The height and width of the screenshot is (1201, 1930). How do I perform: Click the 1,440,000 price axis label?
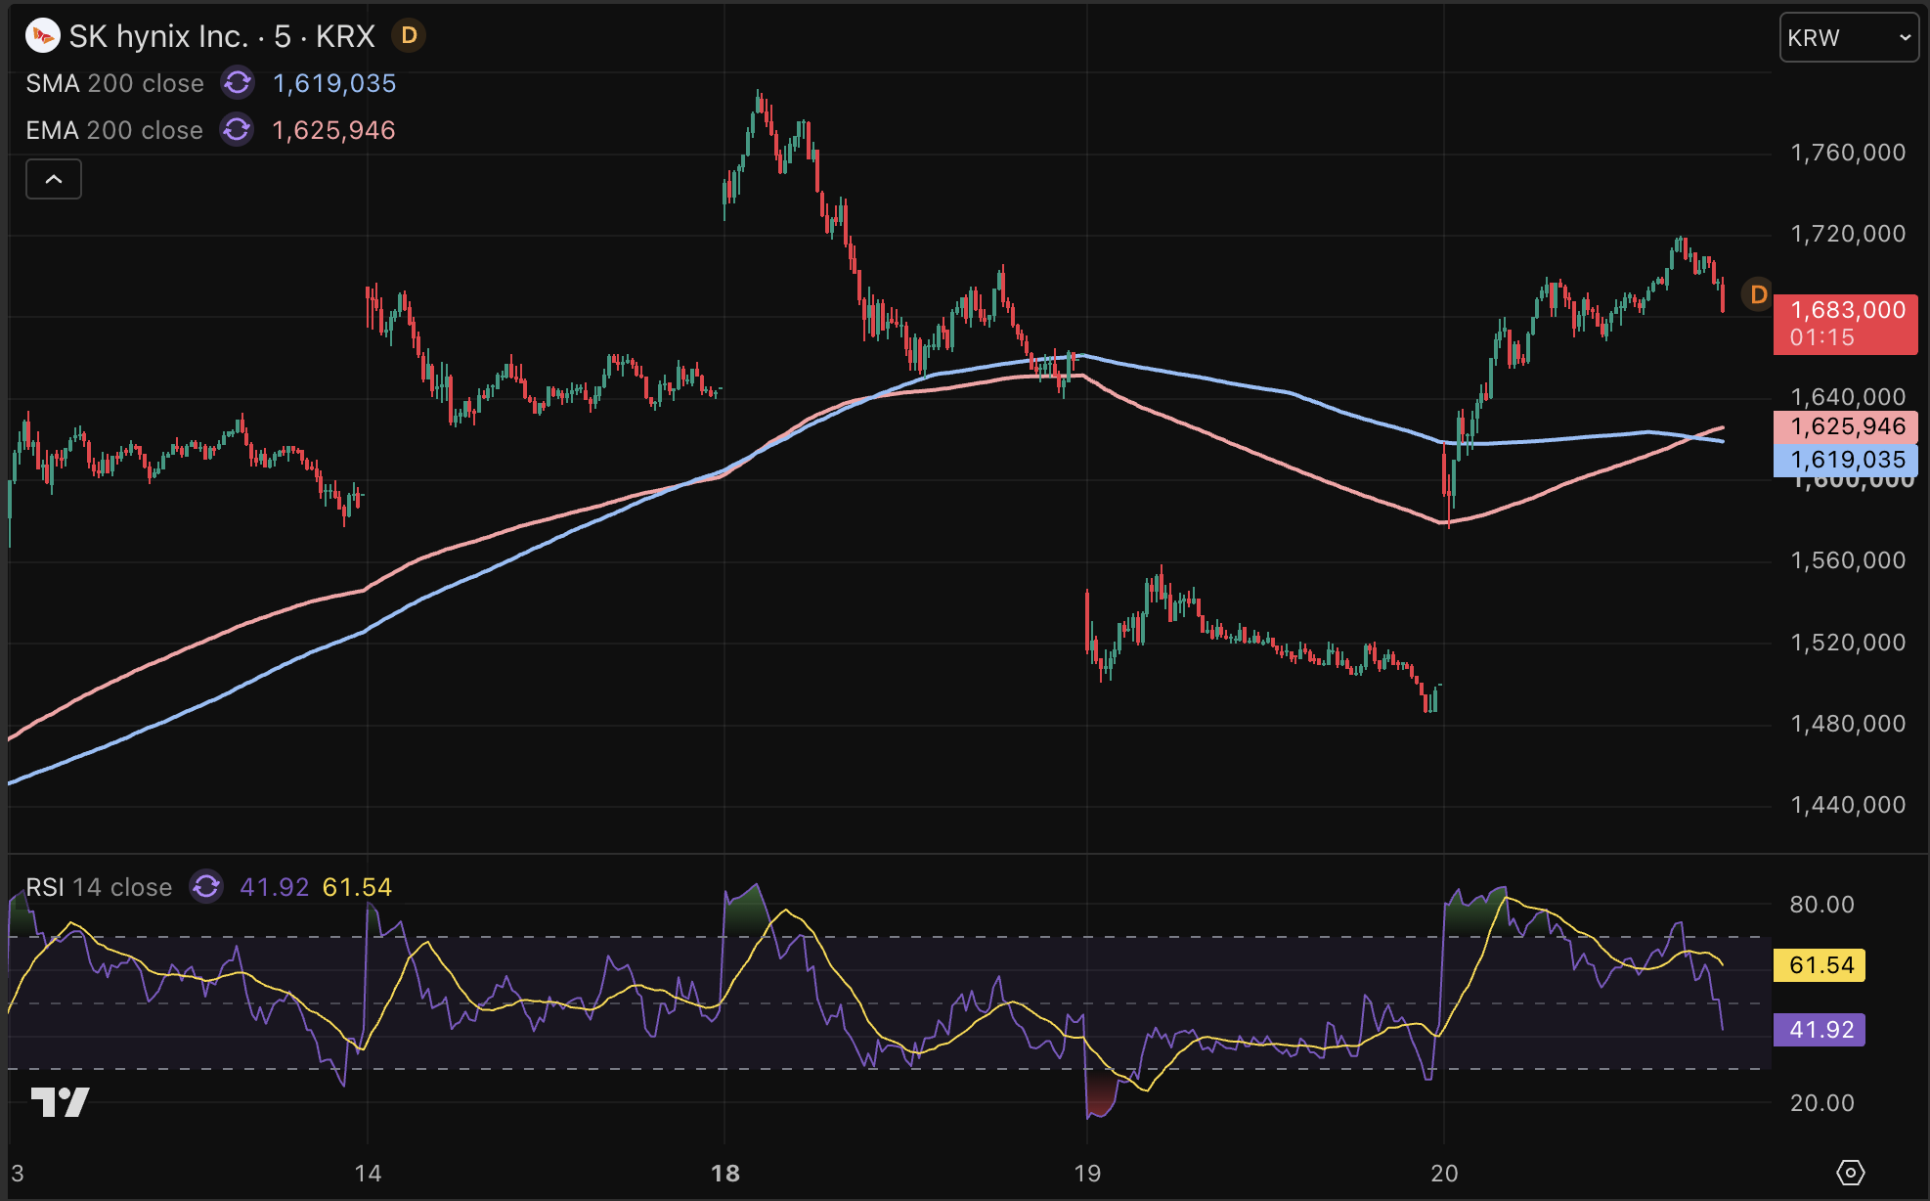(1848, 805)
